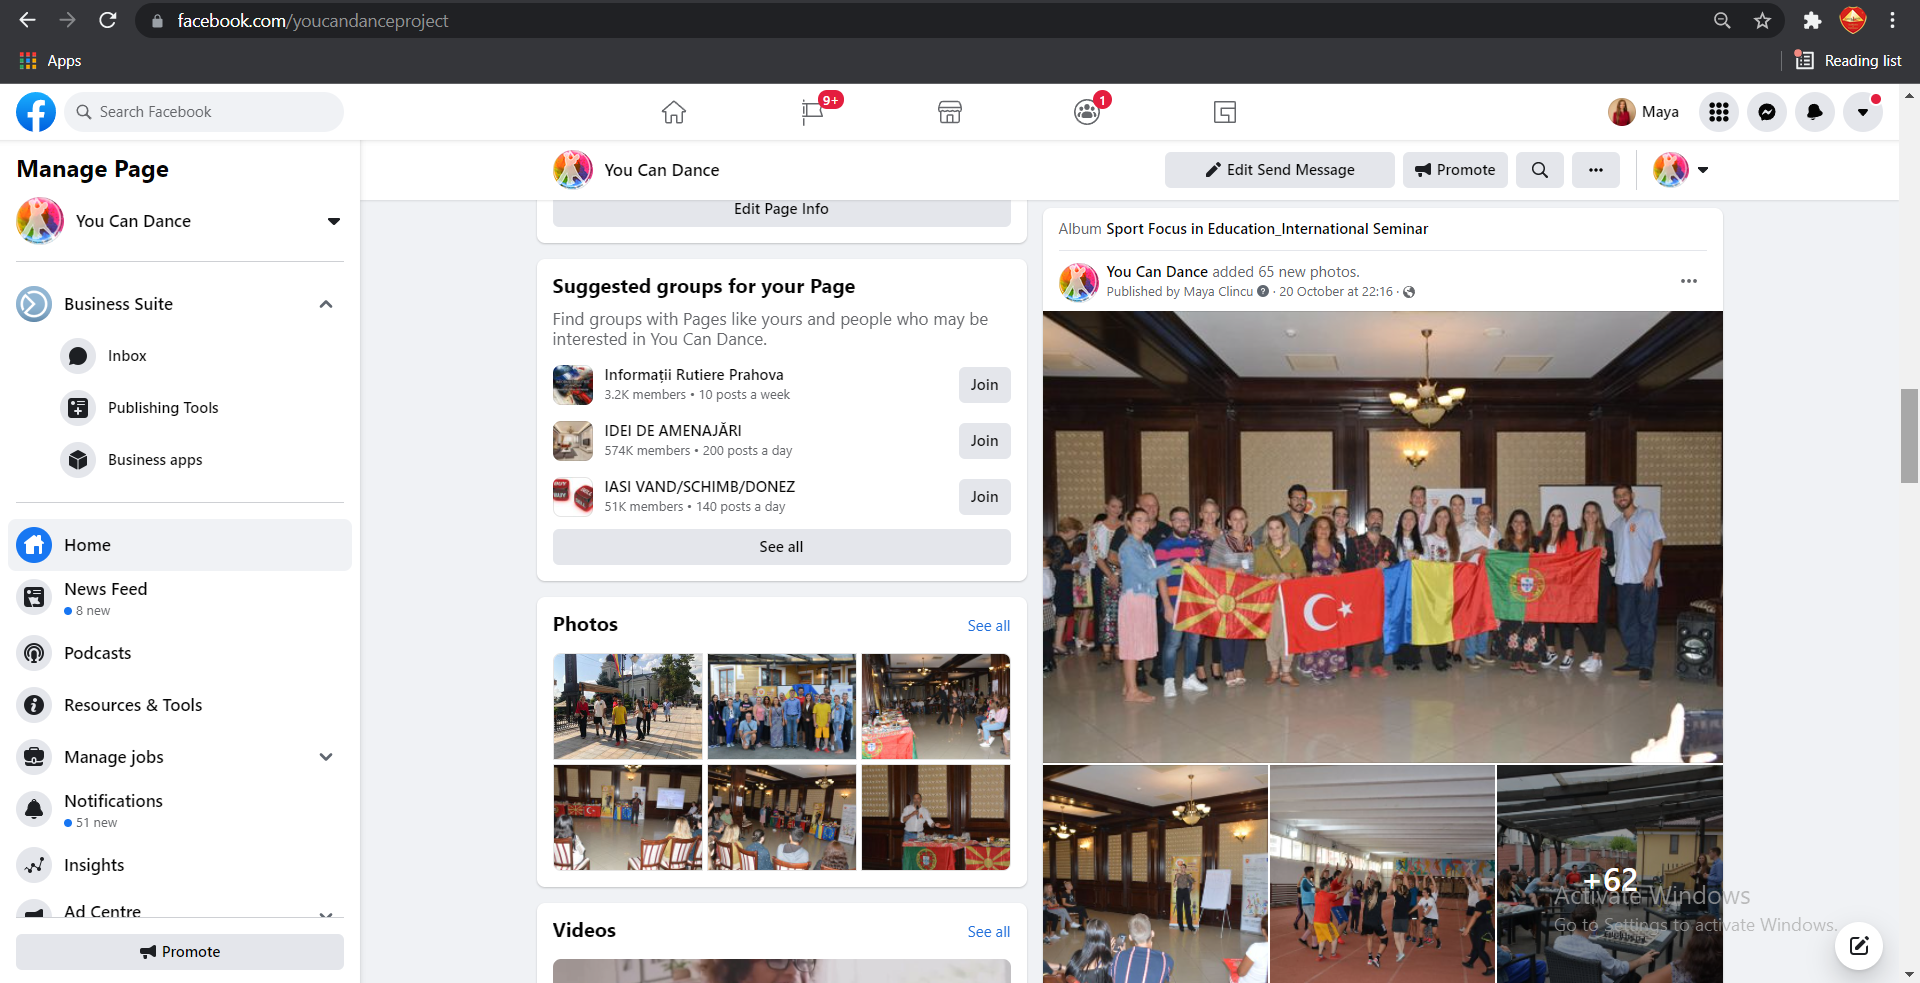Open the Home feed icon in top nav
This screenshot has width=1920, height=983.
(674, 112)
